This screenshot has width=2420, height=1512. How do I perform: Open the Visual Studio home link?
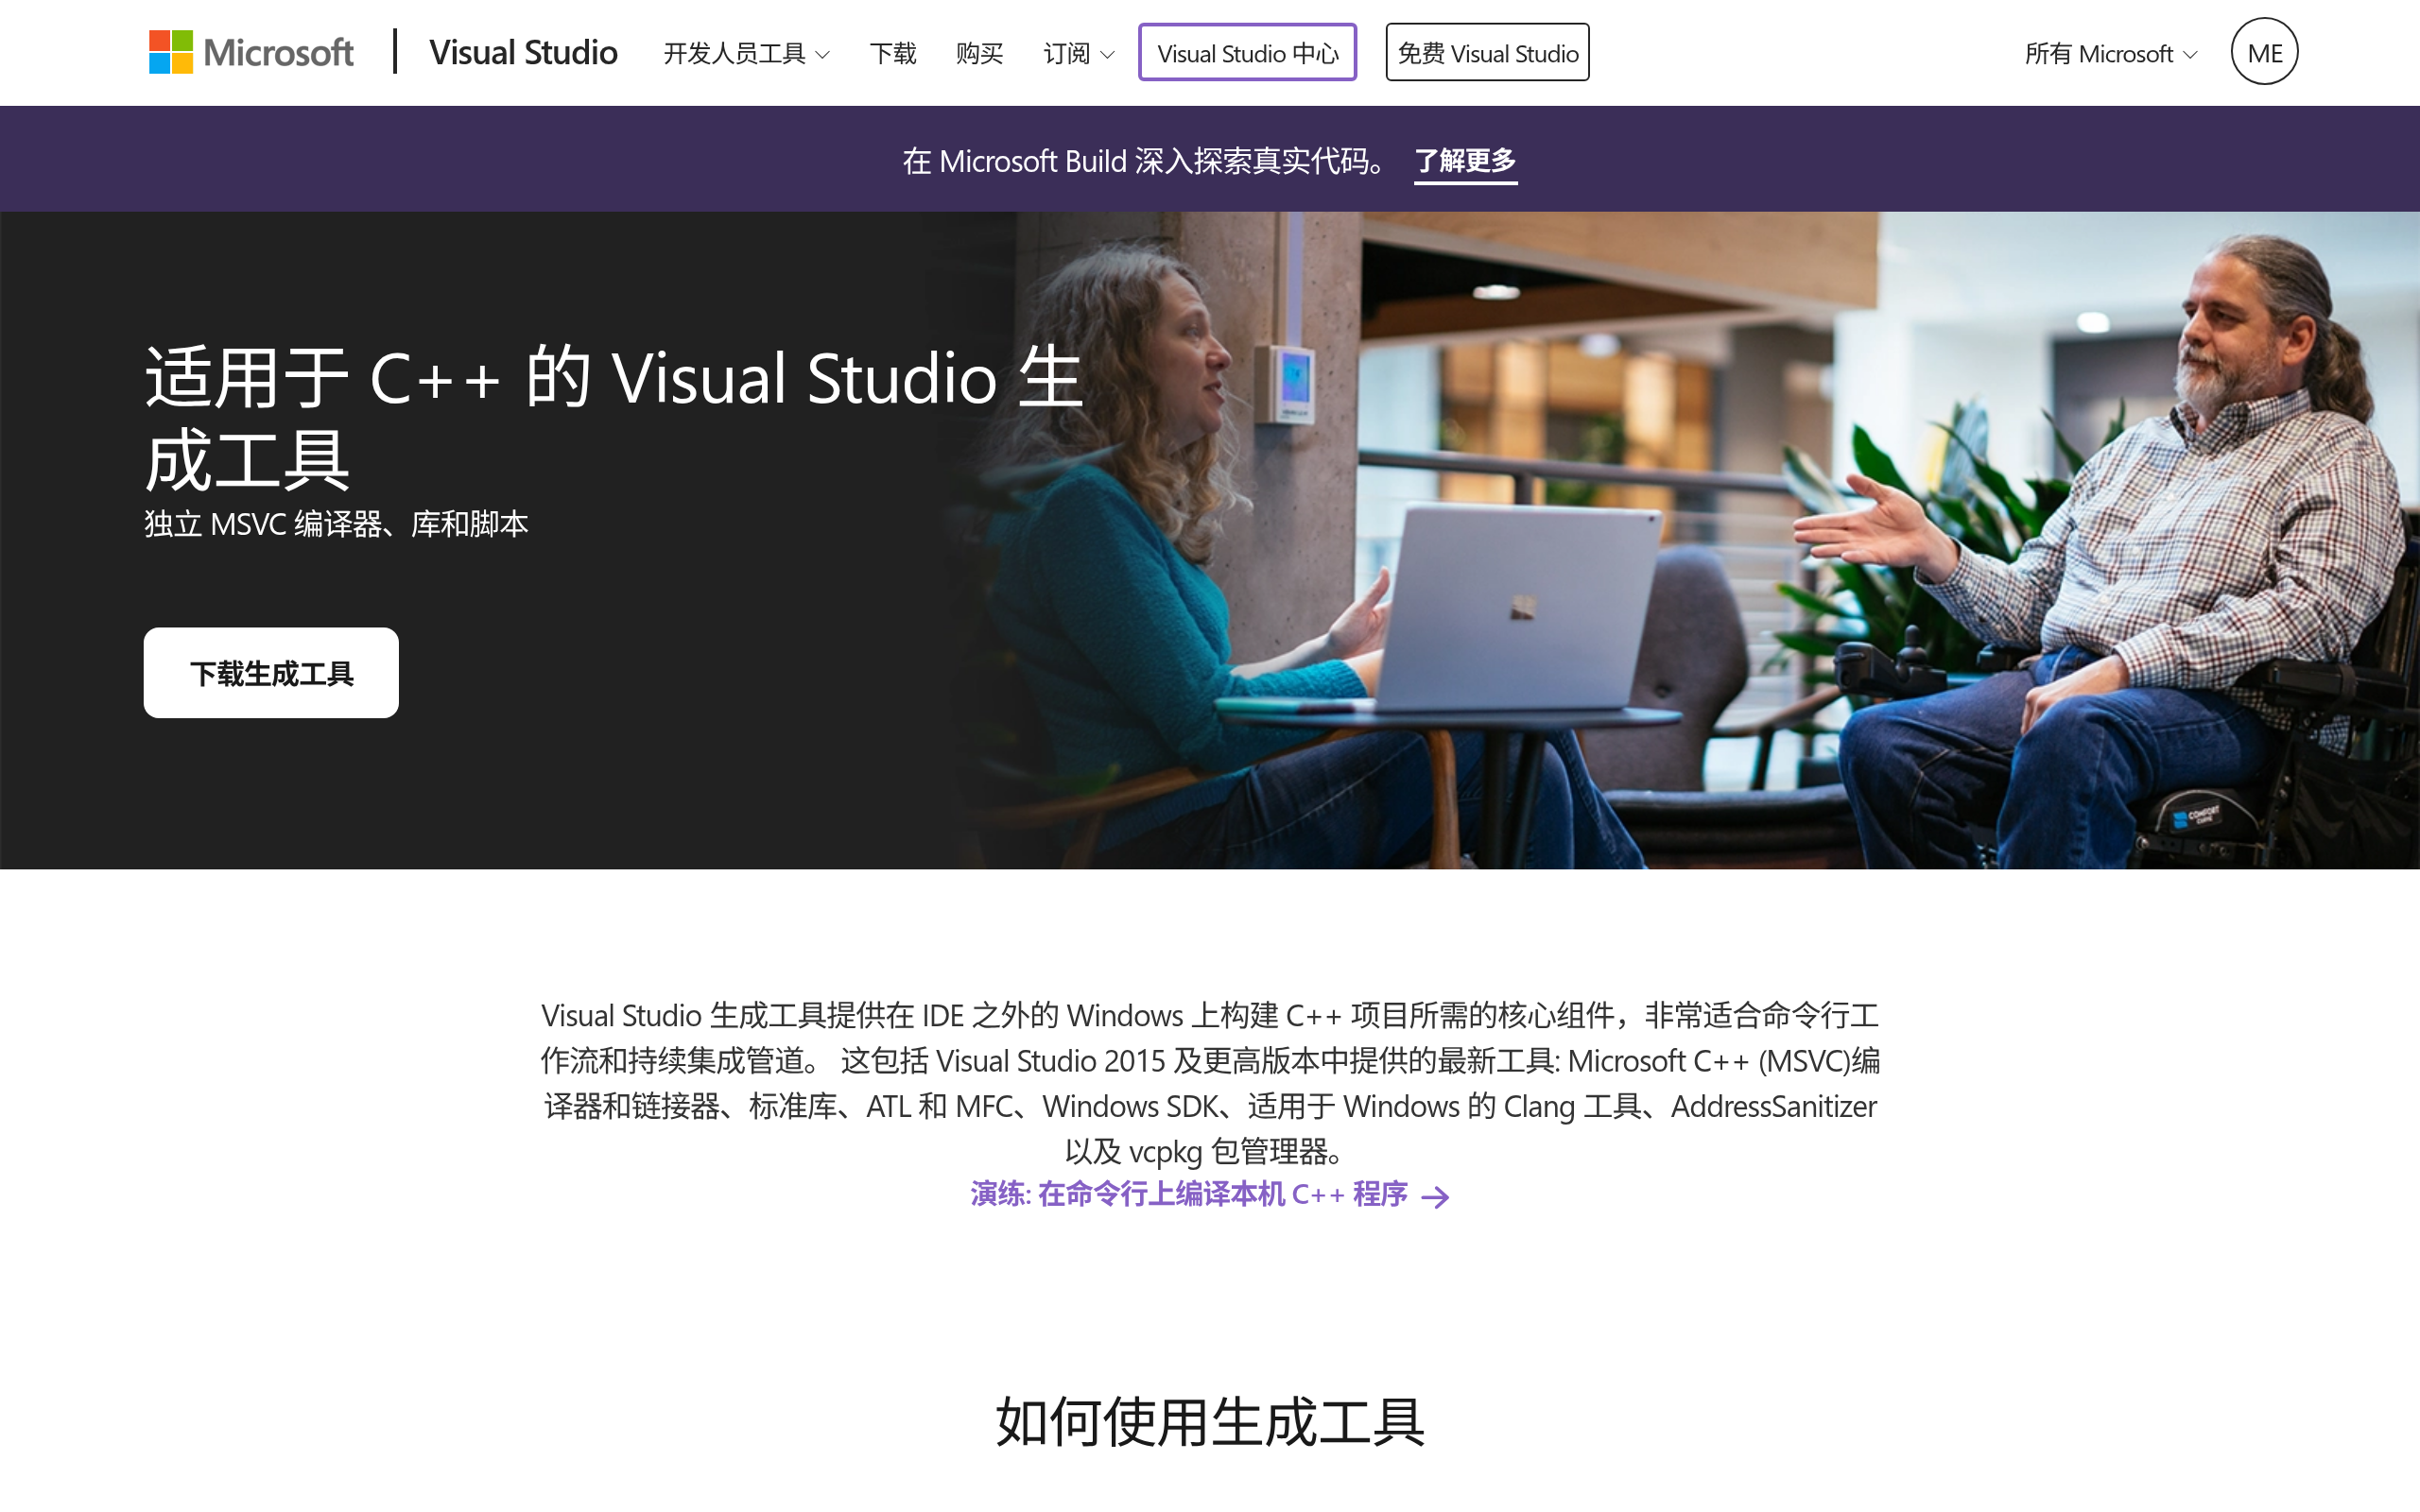[523, 52]
